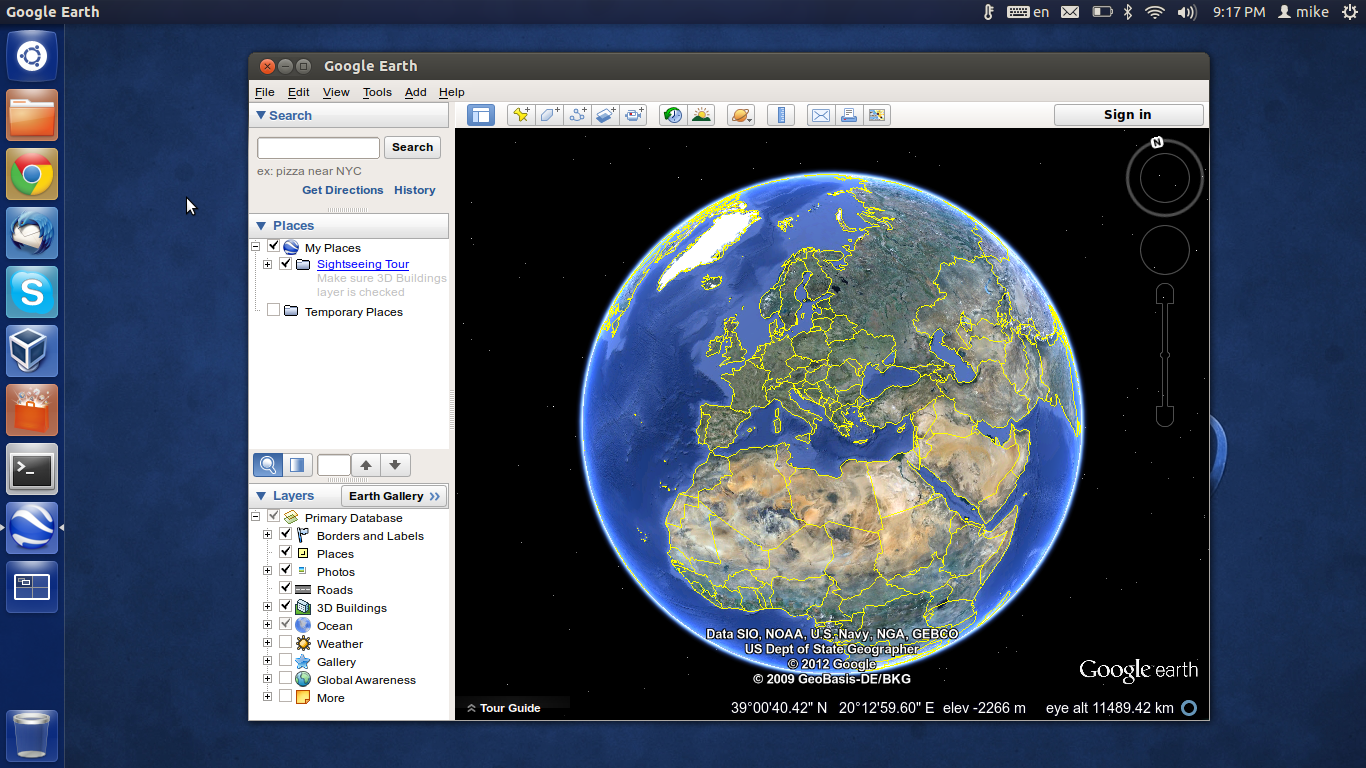This screenshot has width=1366, height=768.
Task: Zoom out using the slider's bottom end
Action: [x=1165, y=416]
